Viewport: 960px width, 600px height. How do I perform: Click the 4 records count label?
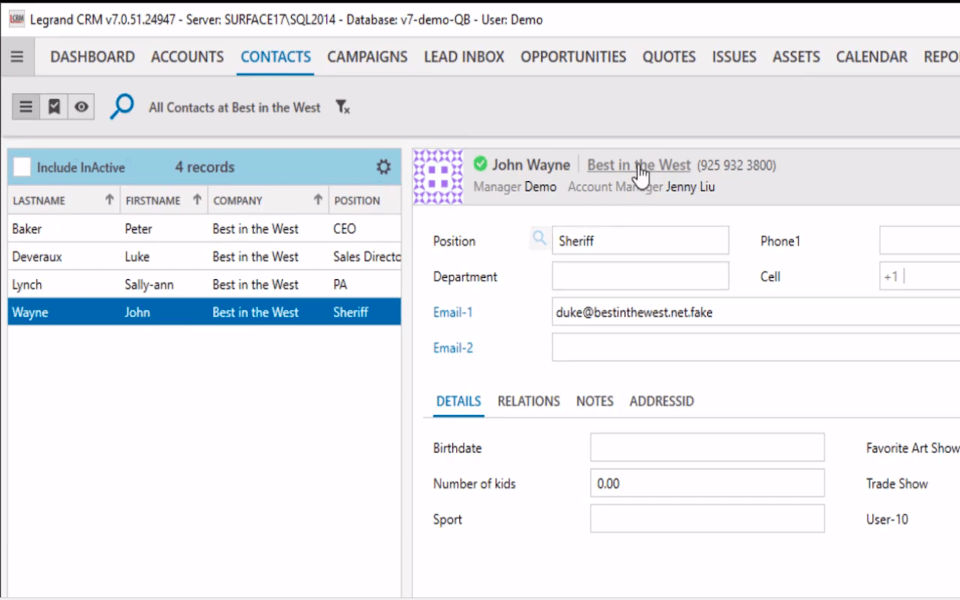(x=204, y=167)
